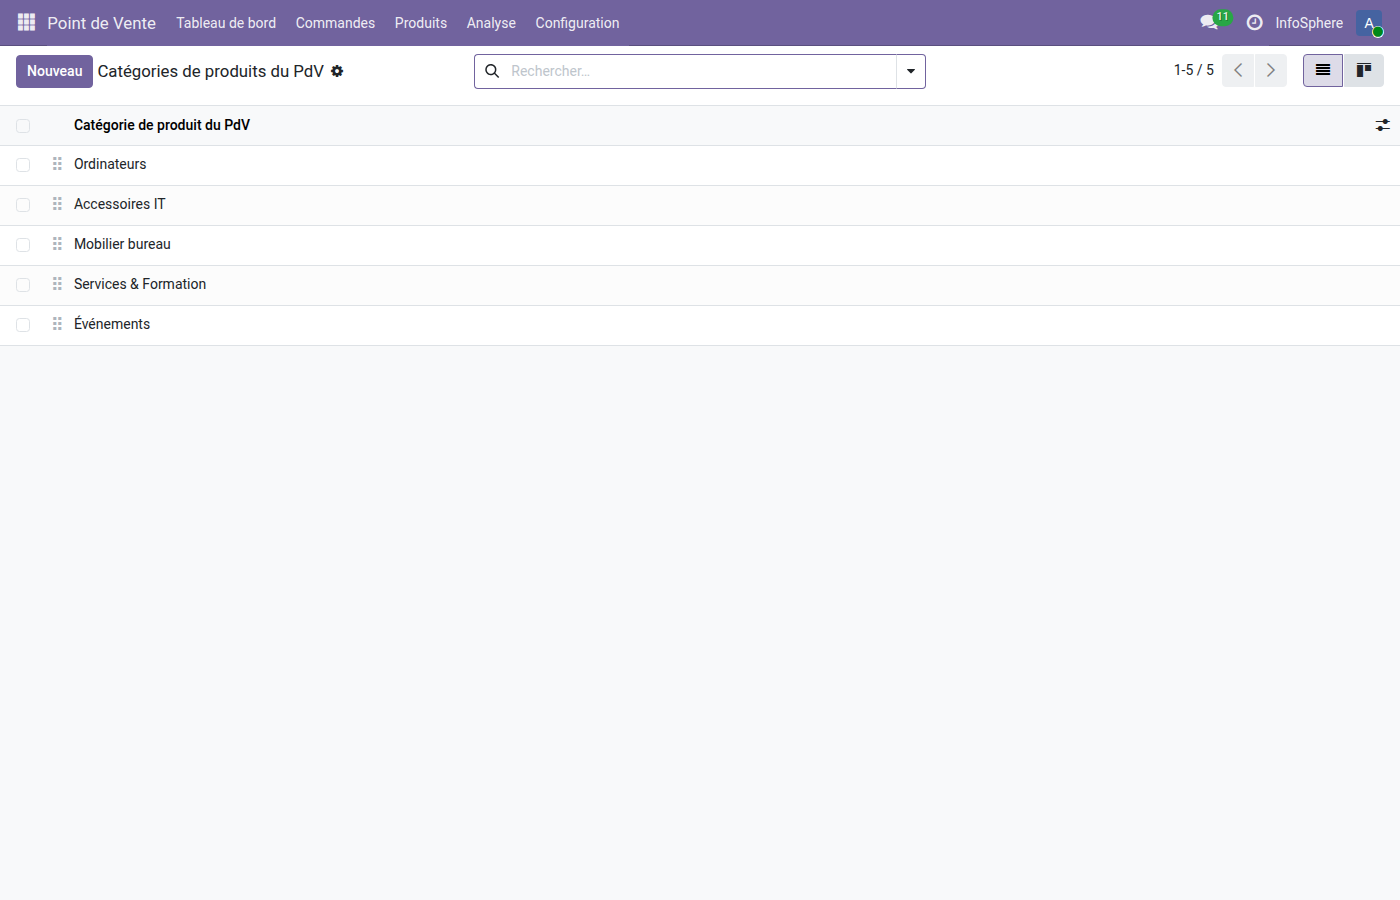Select the Mobilier bureau row checkbox

point(23,245)
